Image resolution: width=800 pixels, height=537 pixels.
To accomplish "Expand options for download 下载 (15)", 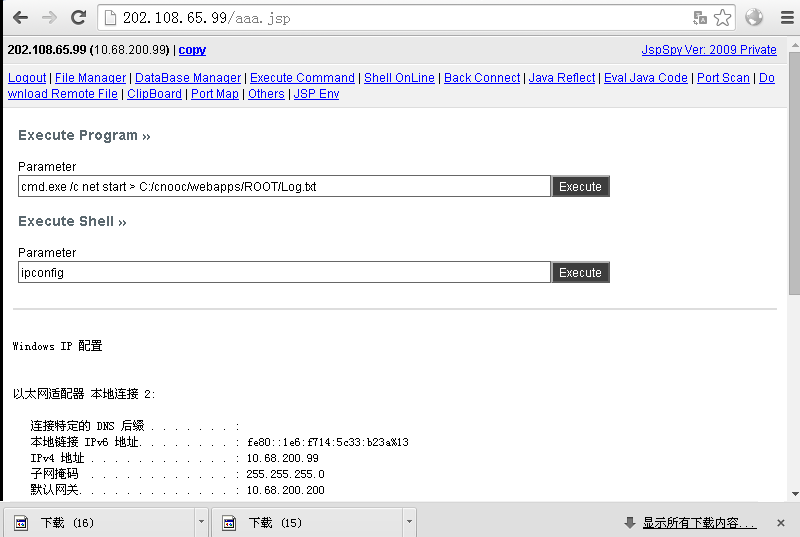I will click(x=409, y=522).
